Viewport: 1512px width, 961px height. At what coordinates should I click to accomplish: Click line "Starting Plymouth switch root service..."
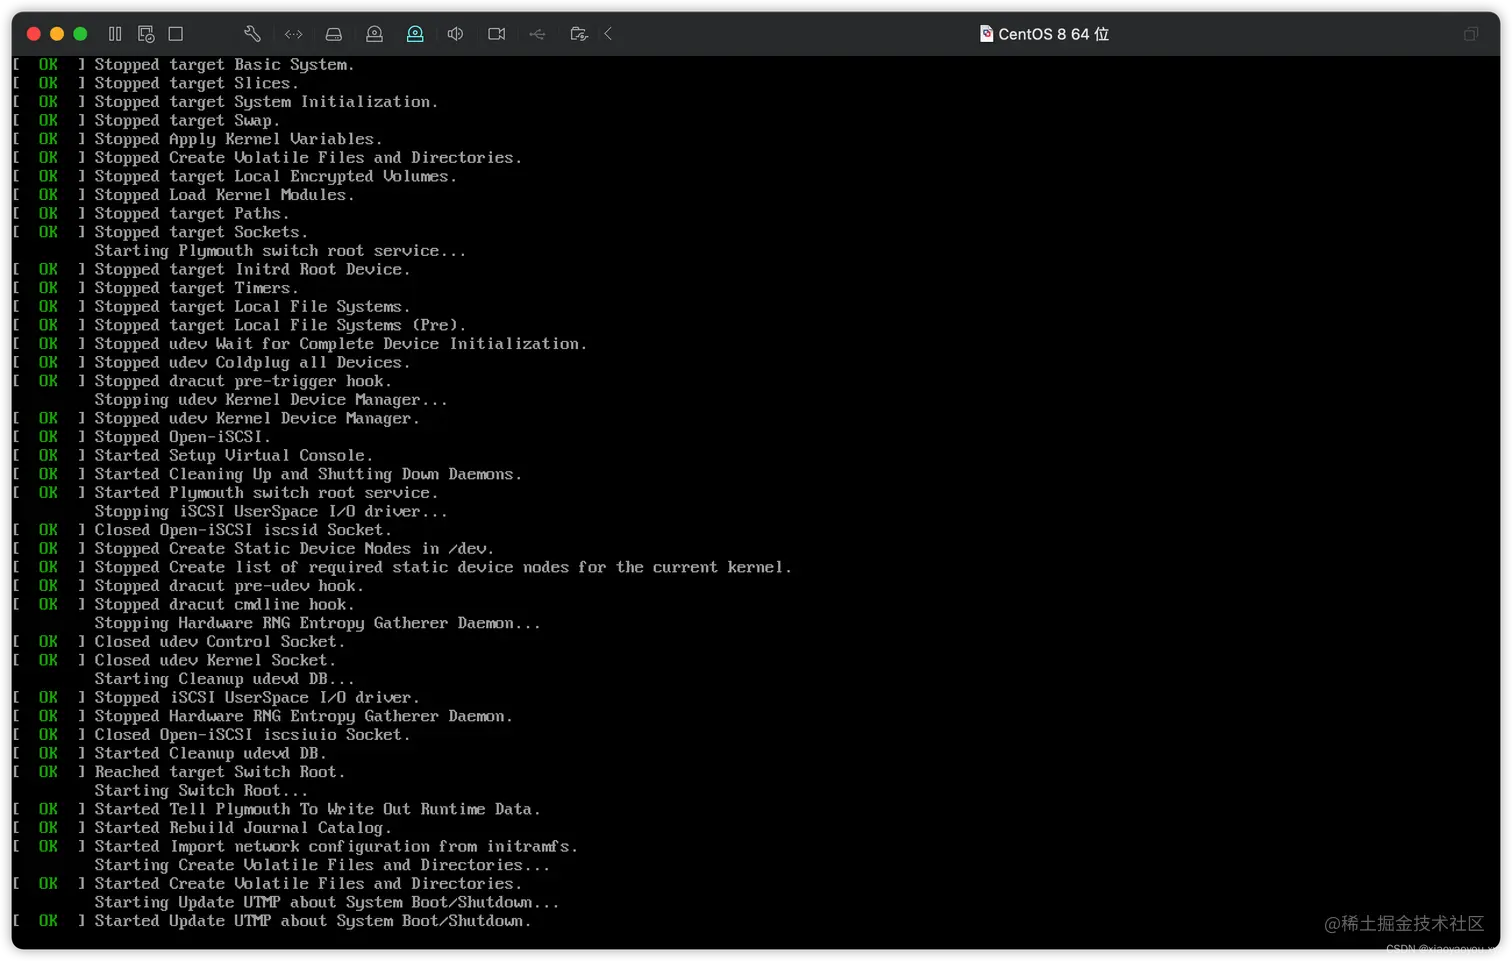click(280, 251)
